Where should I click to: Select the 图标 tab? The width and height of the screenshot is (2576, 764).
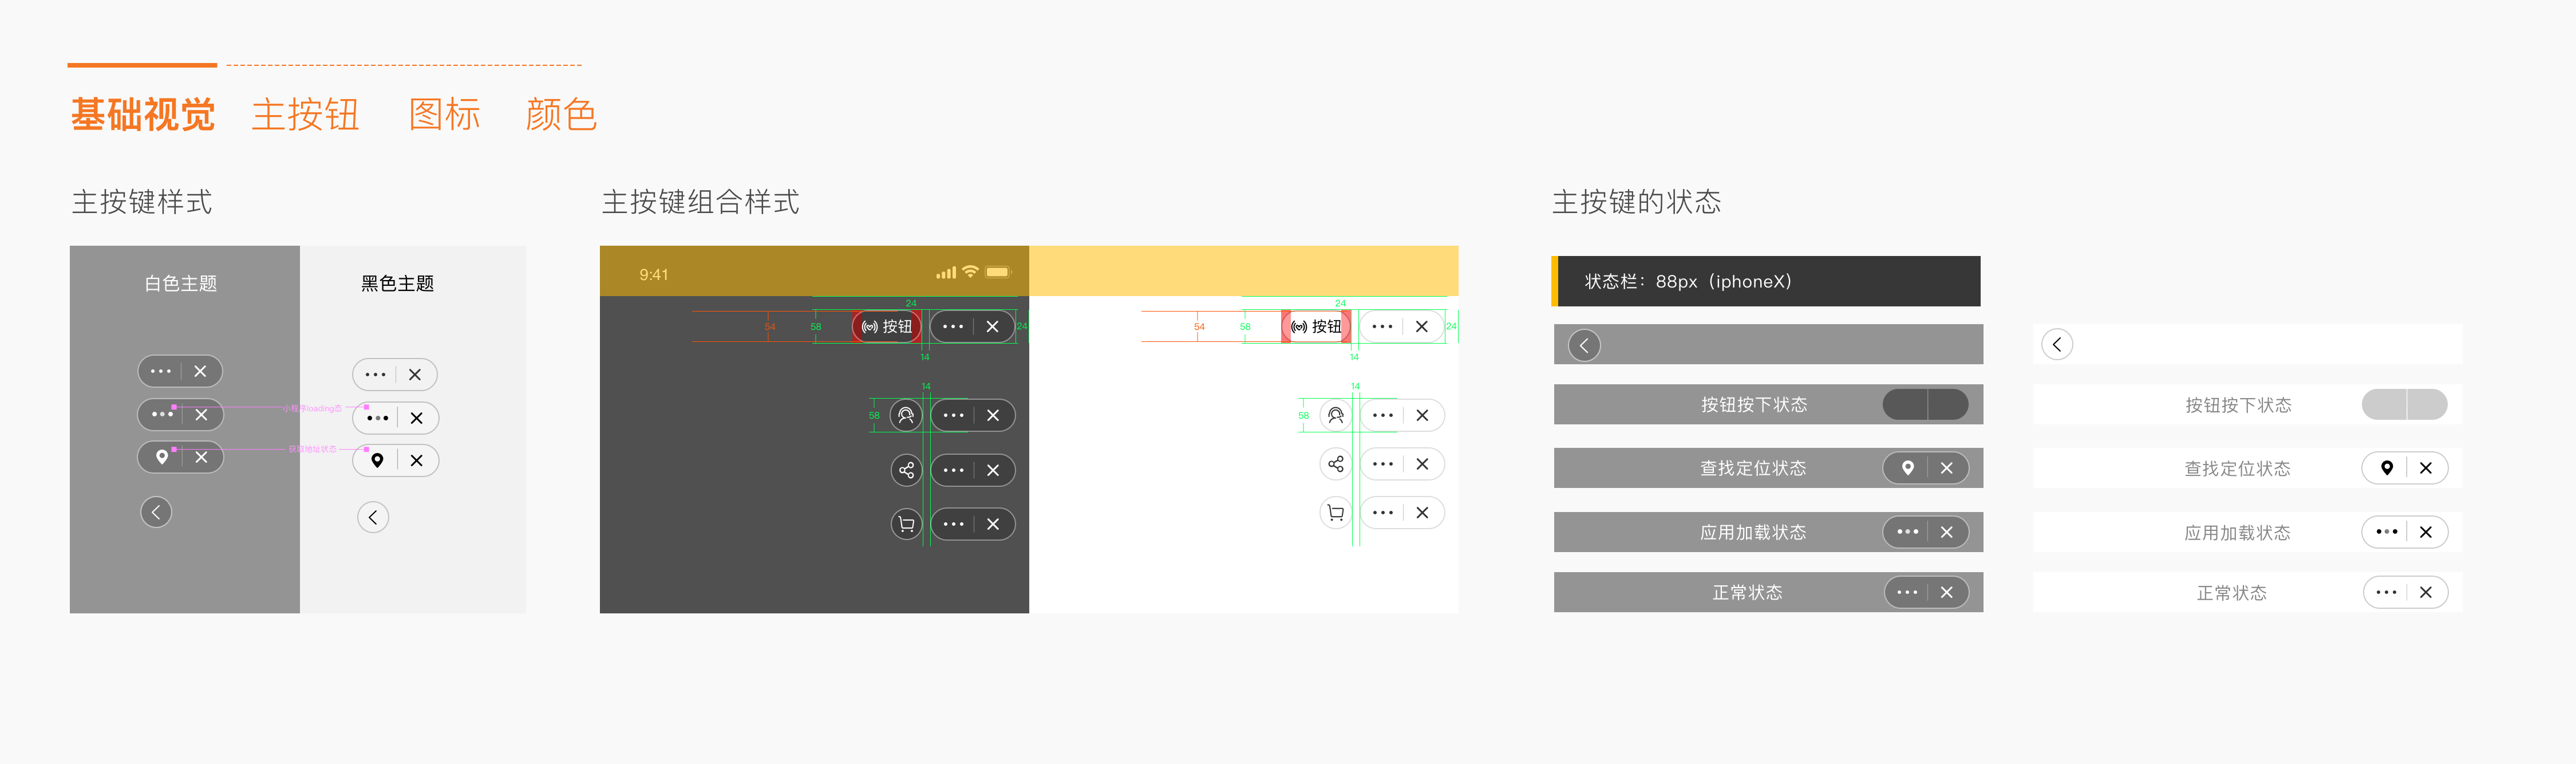(x=445, y=115)
